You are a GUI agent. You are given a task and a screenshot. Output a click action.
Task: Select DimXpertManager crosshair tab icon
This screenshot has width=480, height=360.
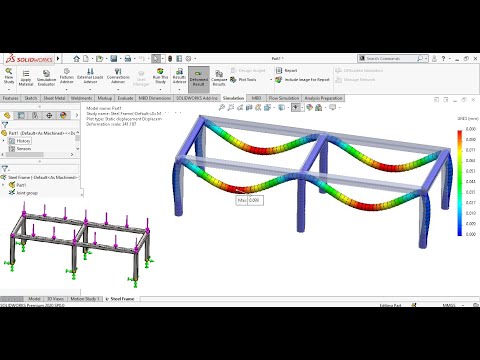click(x=49, y=115)
